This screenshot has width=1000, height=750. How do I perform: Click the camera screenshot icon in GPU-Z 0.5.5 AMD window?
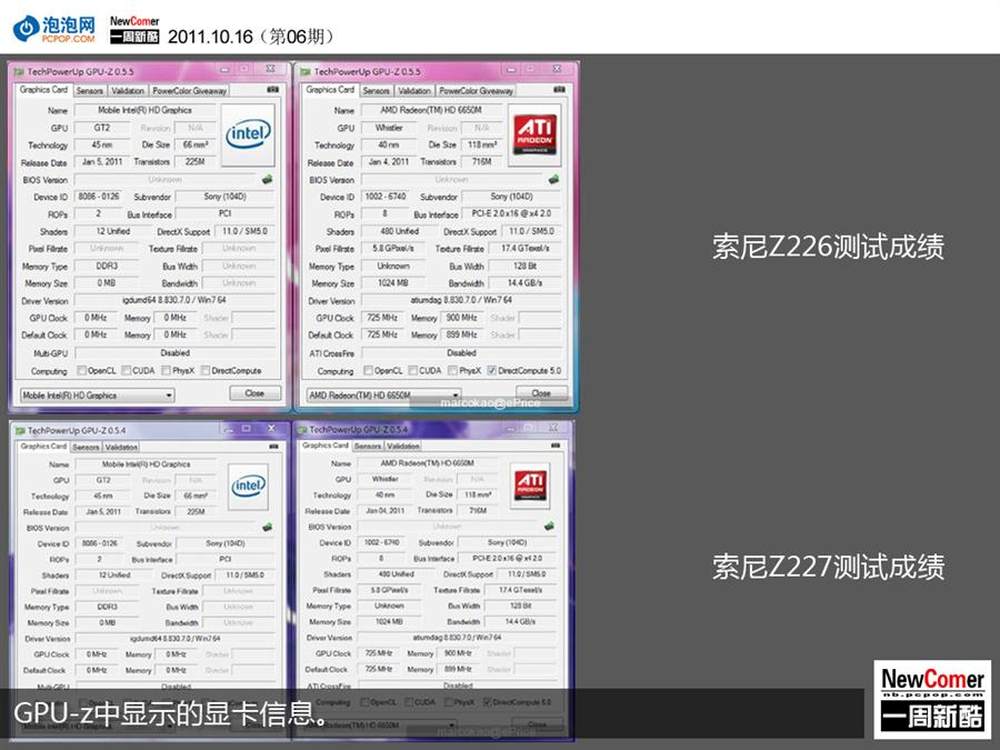(559, 90)
